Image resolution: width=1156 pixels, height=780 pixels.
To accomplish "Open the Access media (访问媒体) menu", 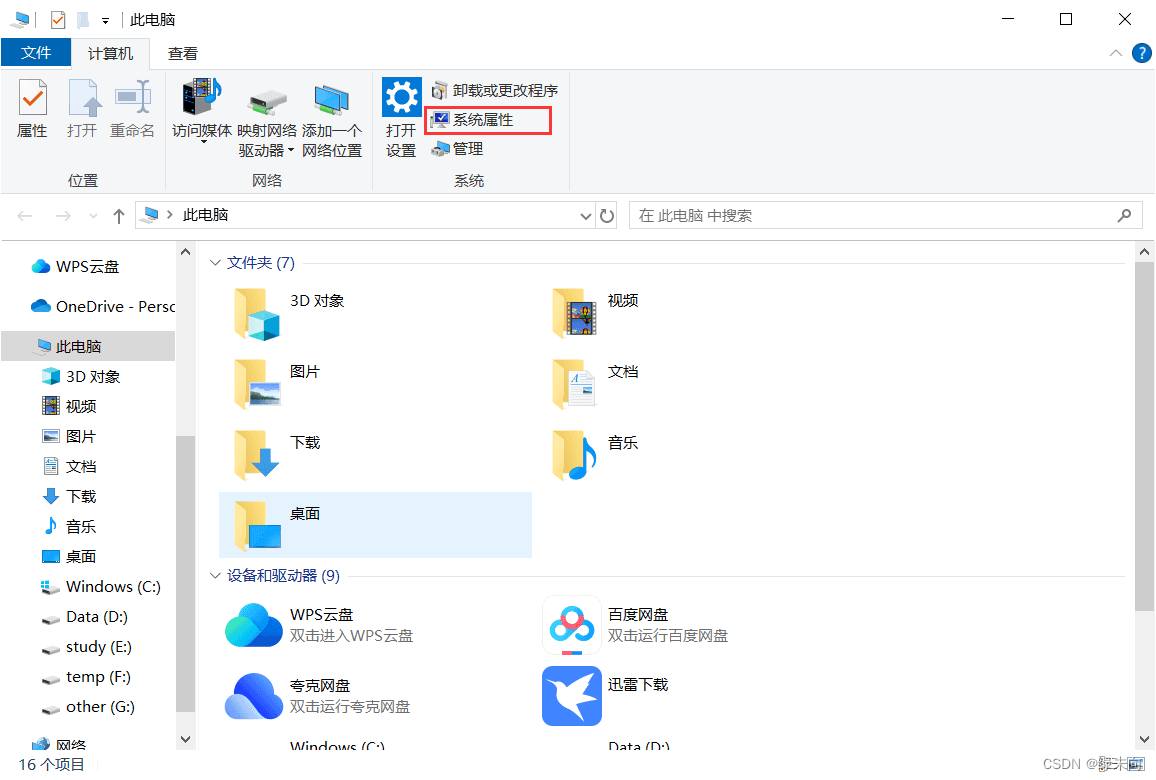I will (202, 109).
